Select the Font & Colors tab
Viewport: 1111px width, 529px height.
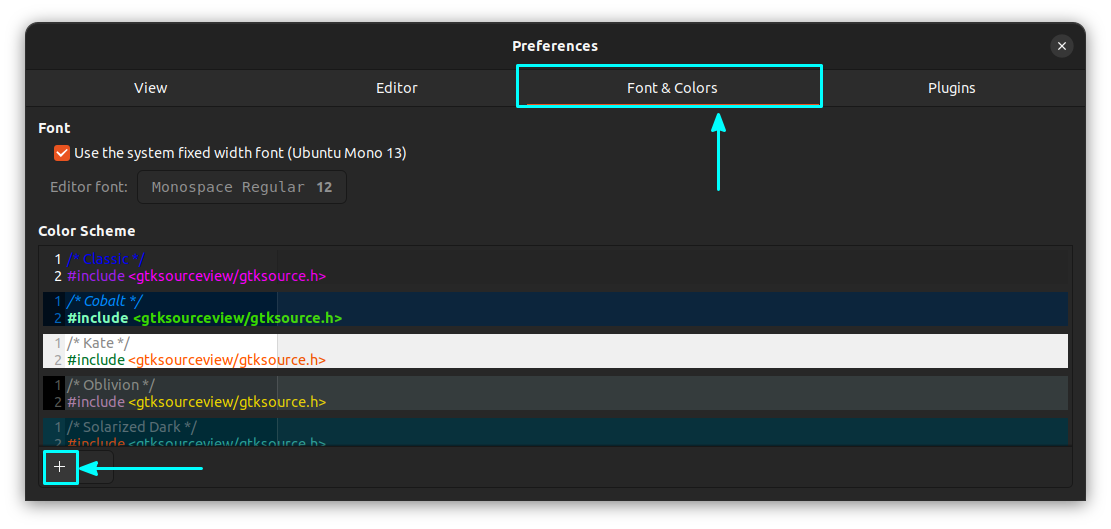672,88
